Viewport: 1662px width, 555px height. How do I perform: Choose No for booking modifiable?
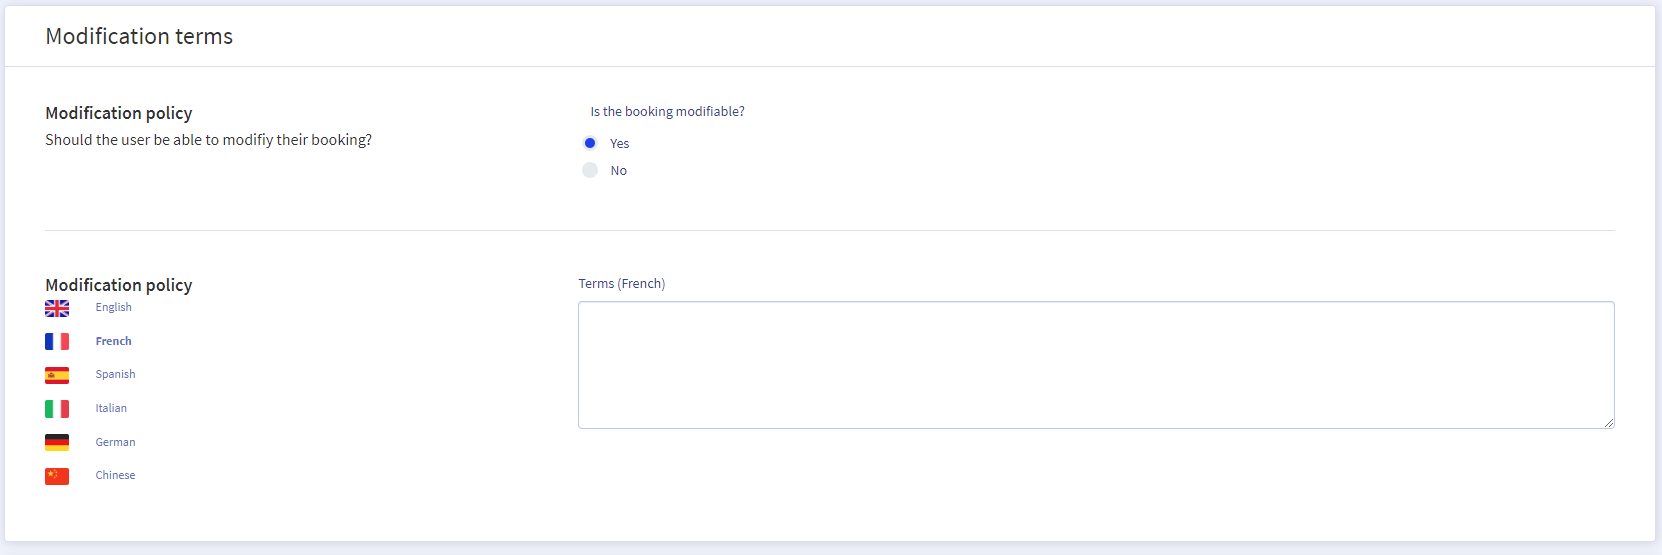tap(590, 170)
